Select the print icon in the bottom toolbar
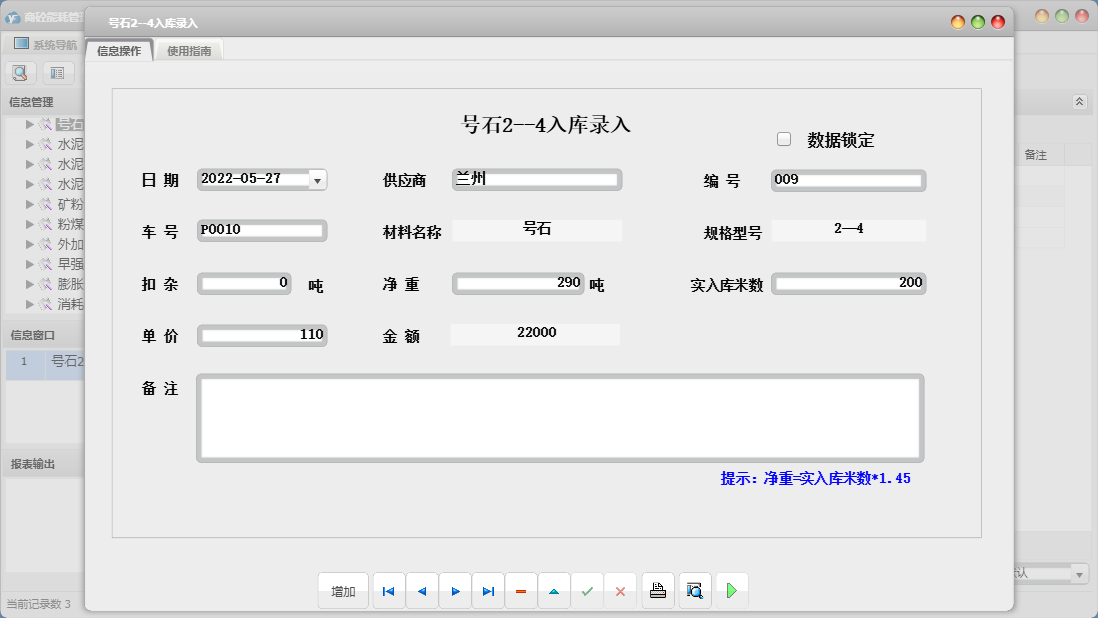 (658, 590)
